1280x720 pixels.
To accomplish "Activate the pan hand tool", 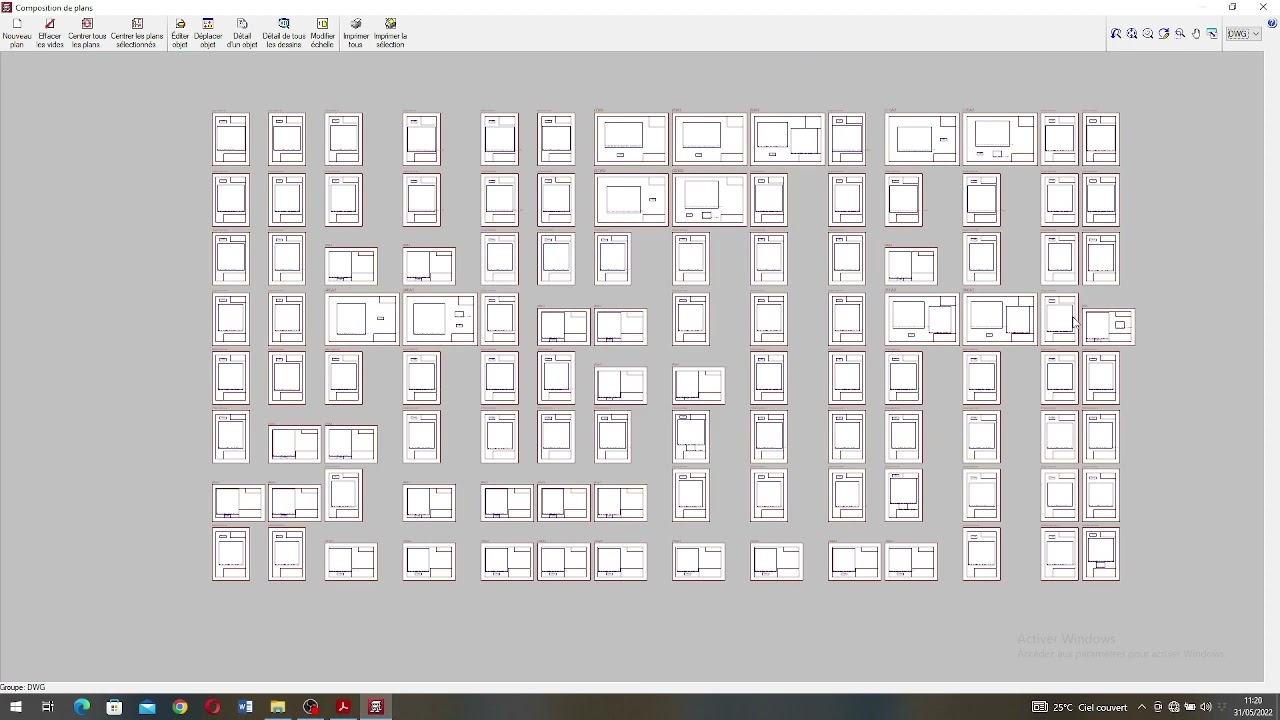I will 1196,34.
